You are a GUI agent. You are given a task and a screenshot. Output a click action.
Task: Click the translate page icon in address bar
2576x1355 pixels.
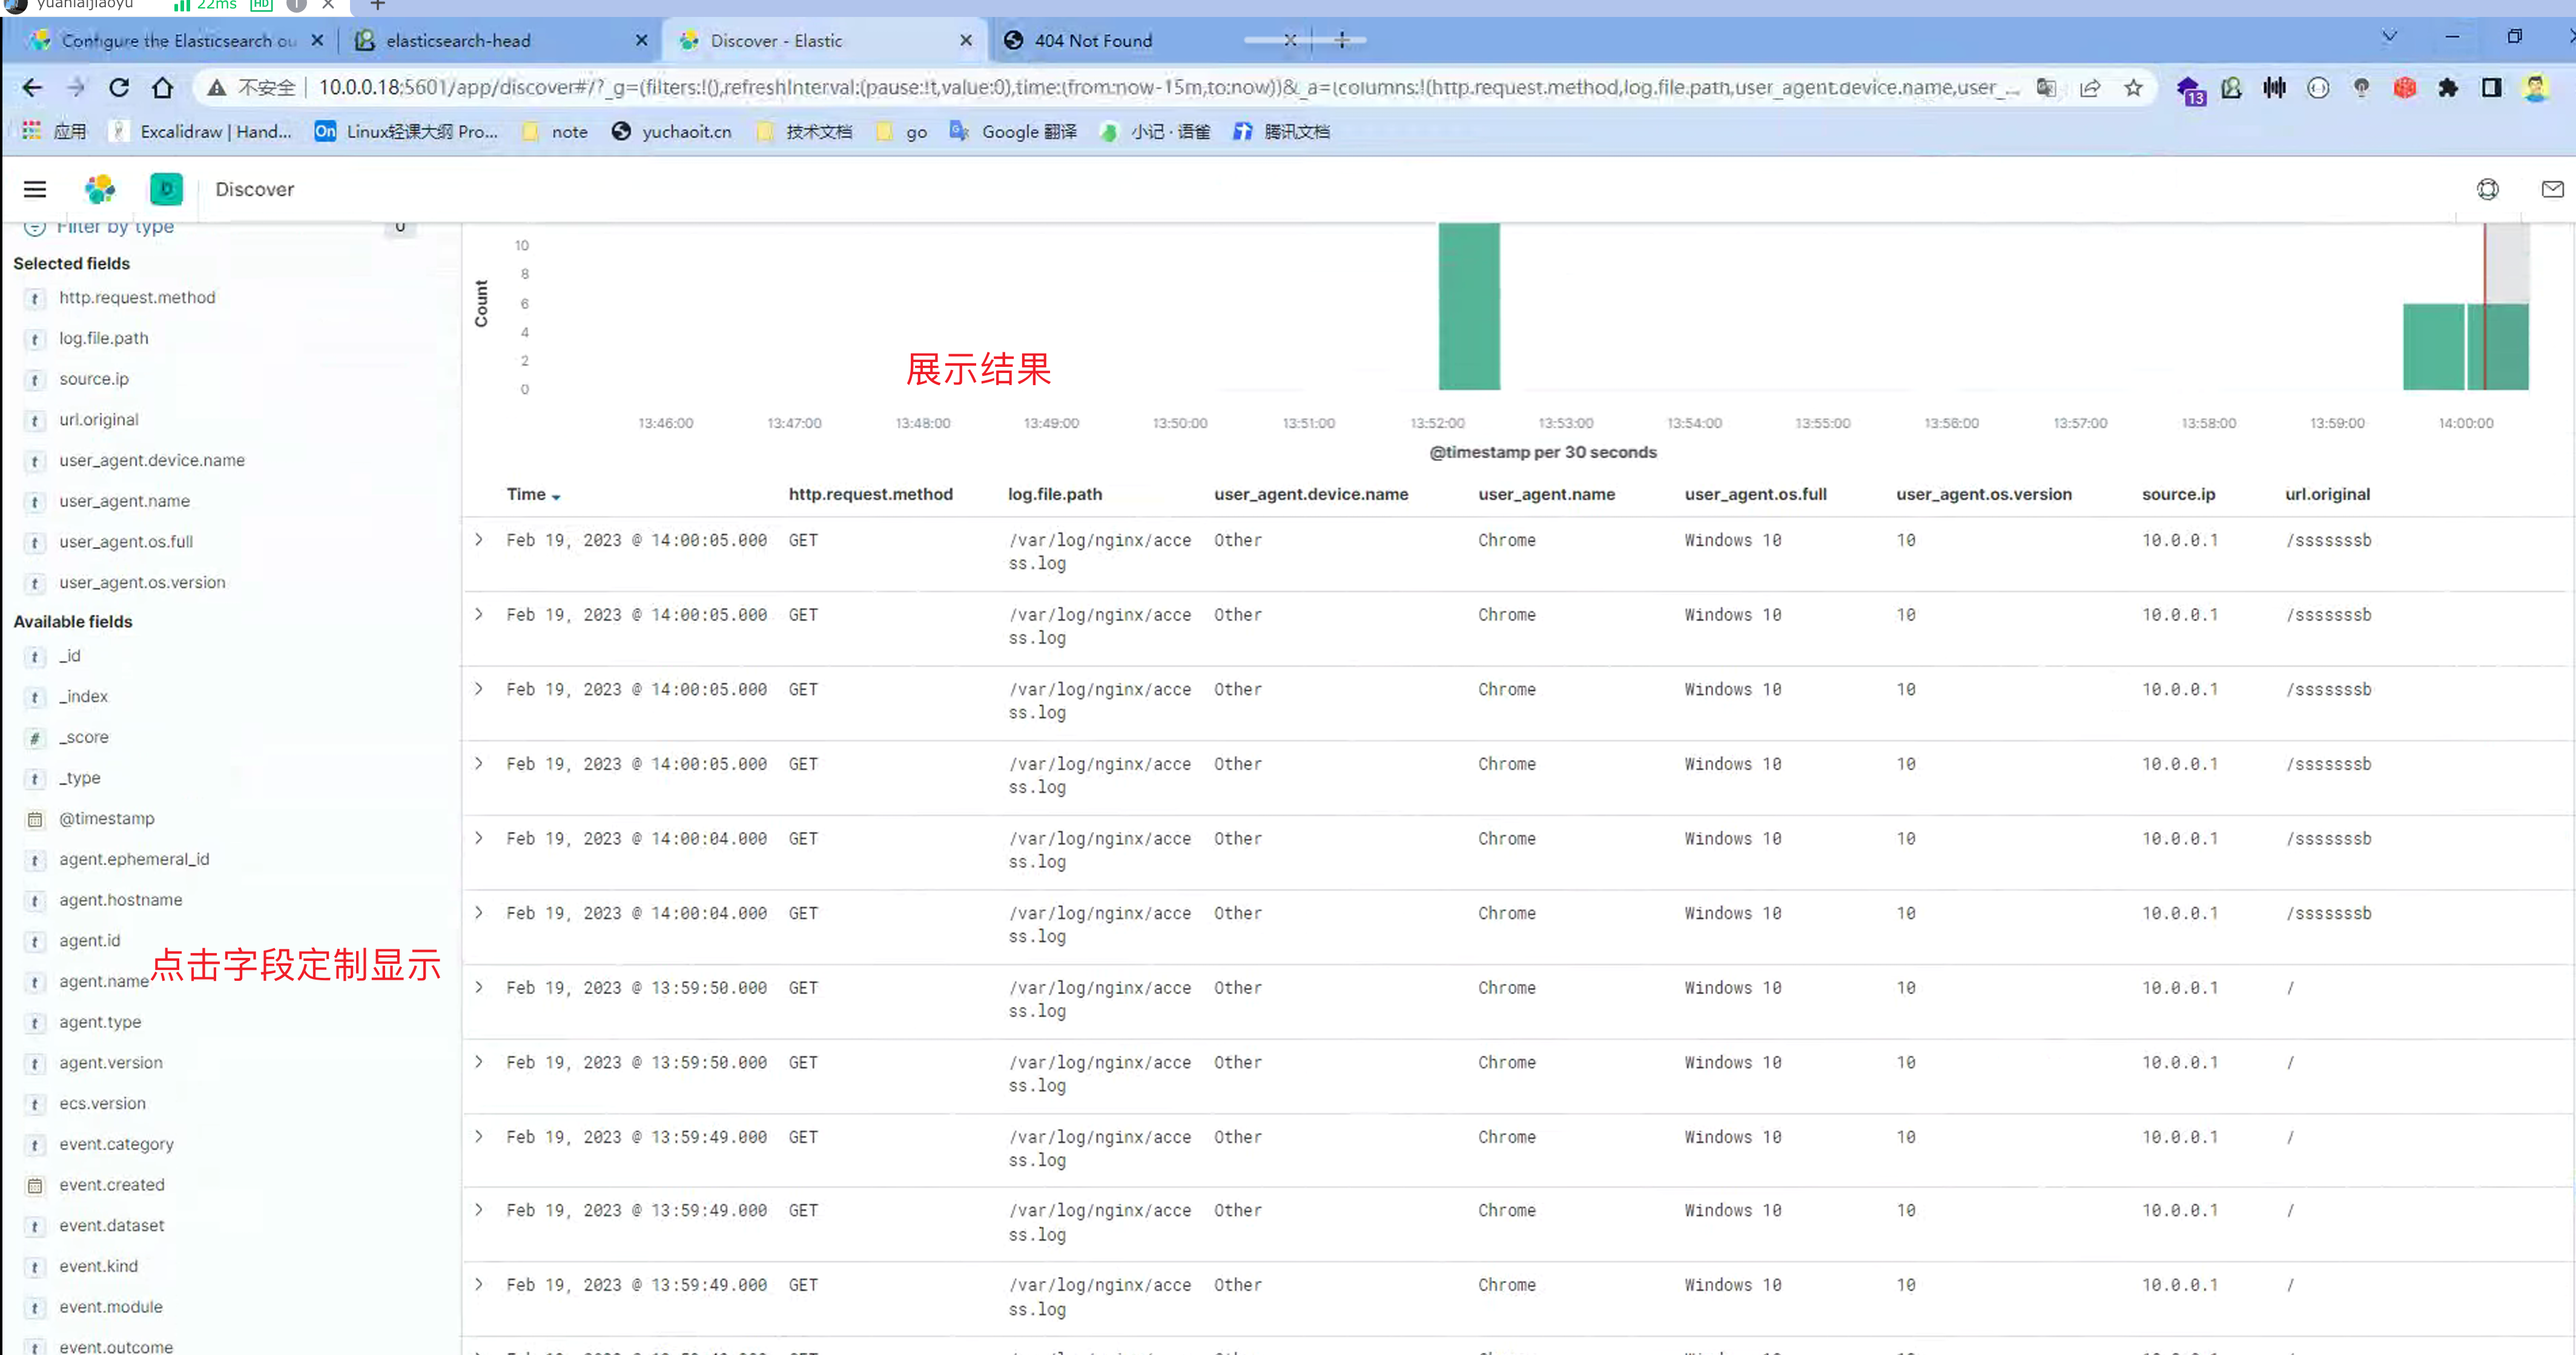pyautogui.click(x=2046, y=88)
